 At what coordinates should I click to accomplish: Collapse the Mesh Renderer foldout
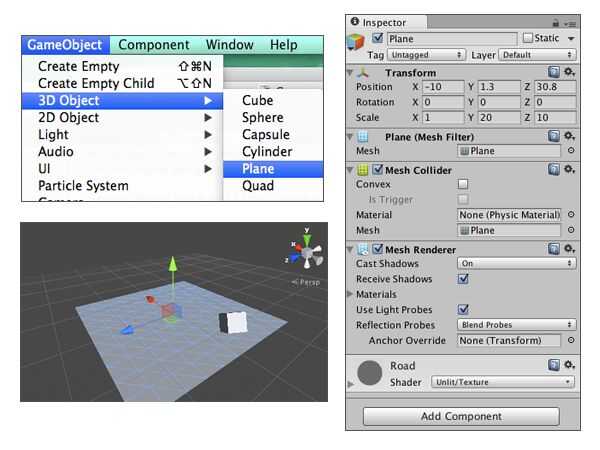(x=350, y=249)
